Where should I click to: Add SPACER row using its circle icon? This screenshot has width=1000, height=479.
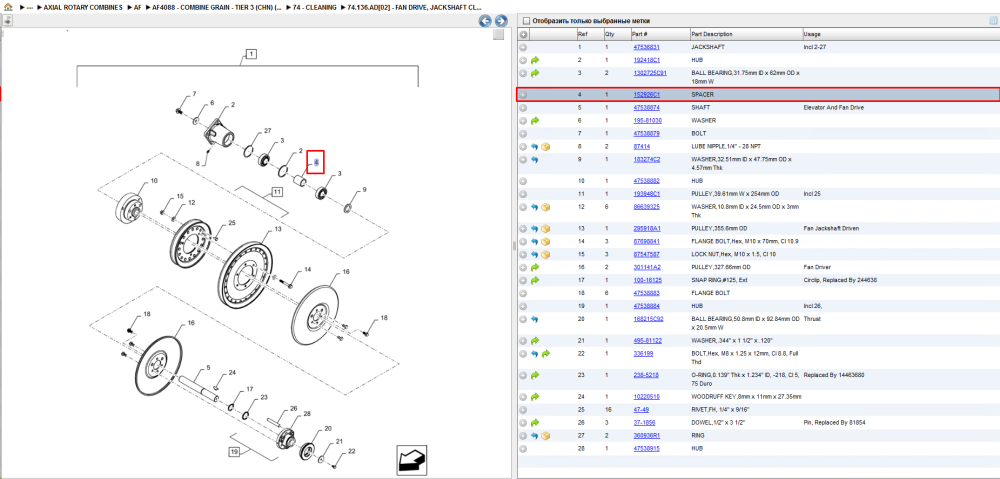pos(523,95)
